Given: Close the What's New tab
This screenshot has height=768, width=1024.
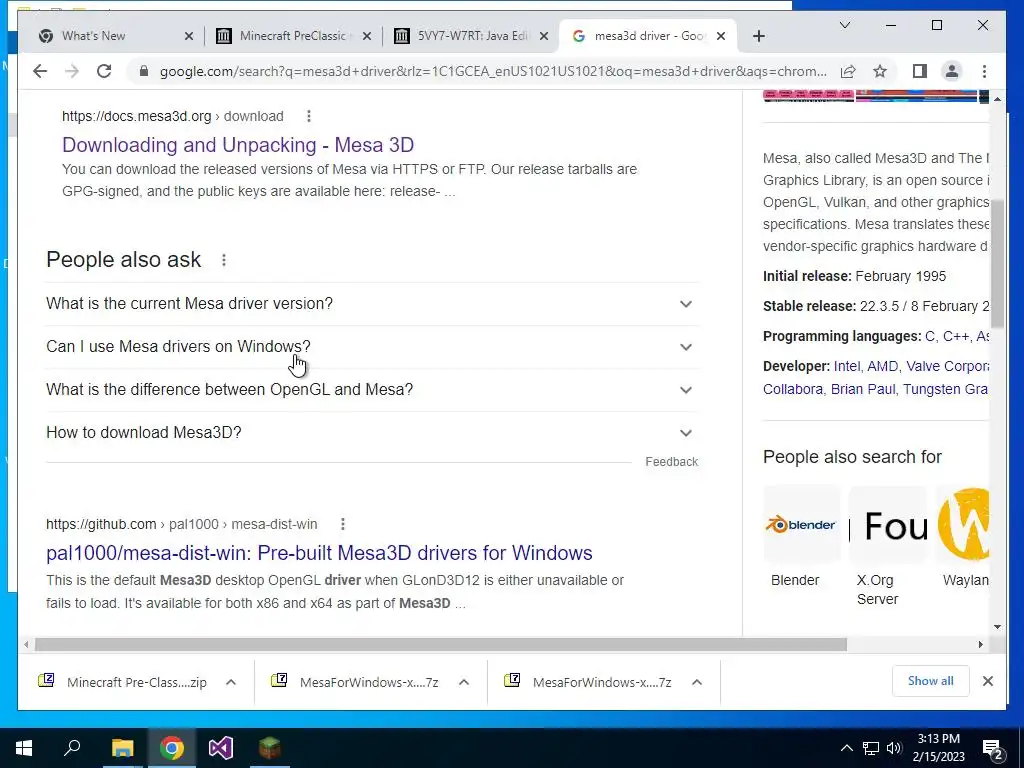Looking at the screenshot, I should tap(189, 36).
